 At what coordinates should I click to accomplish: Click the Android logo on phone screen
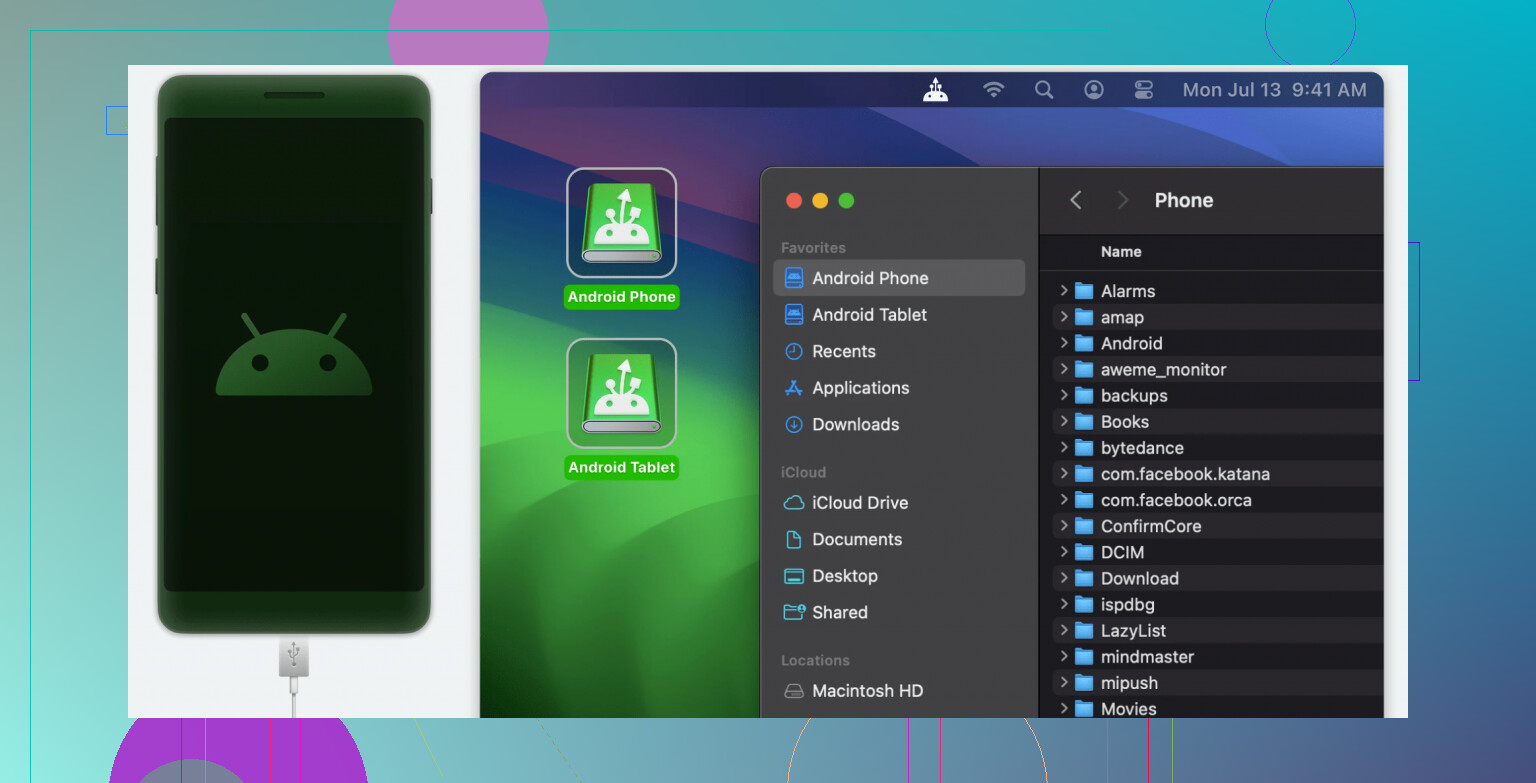(294, 354)
